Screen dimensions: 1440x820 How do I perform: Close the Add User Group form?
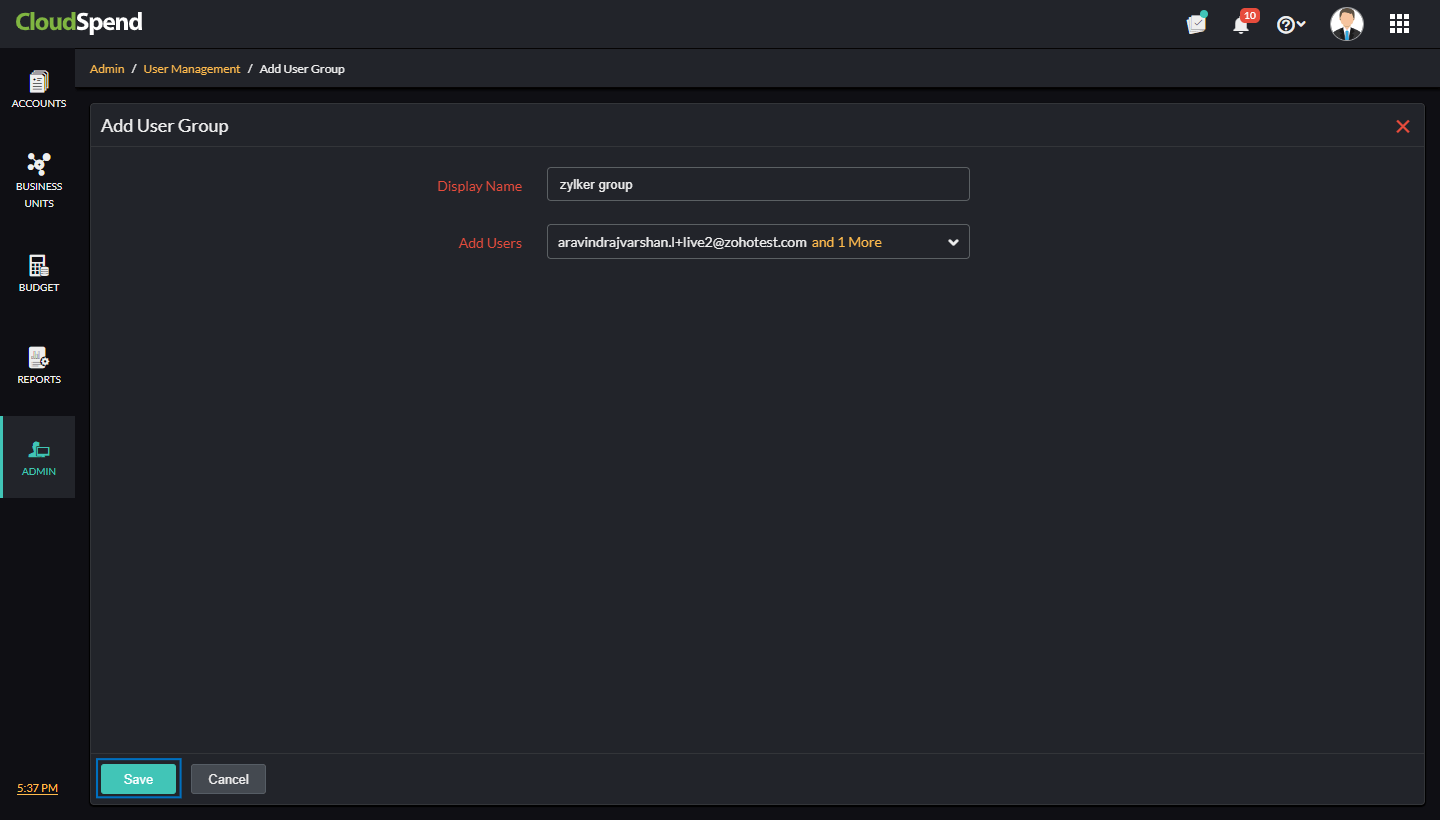pyautogui.click(x=1403, y=125)
